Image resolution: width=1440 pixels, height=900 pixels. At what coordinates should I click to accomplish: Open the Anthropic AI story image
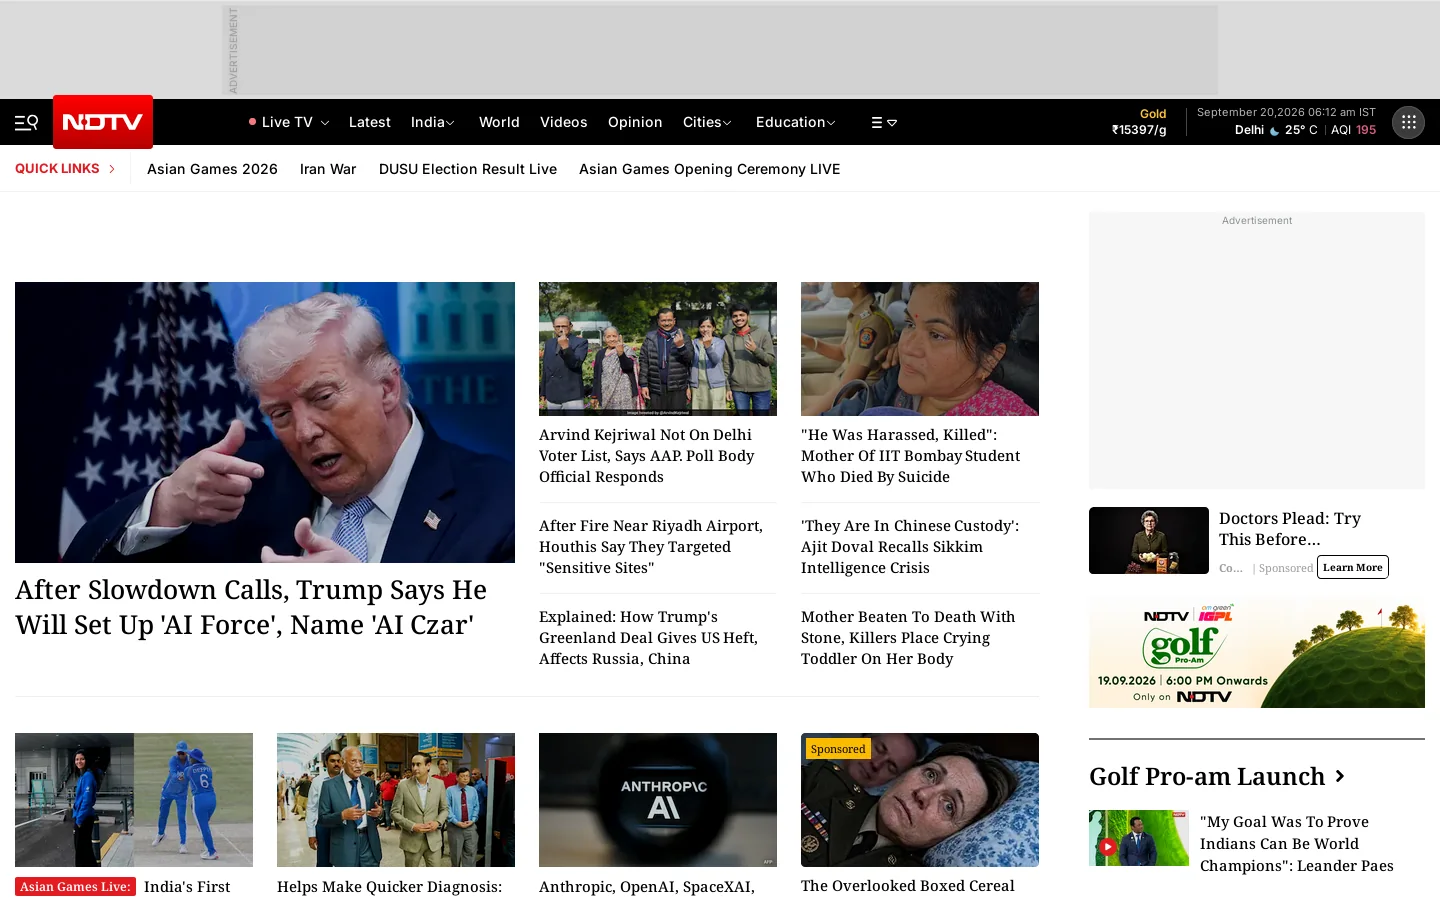(658, 800)
